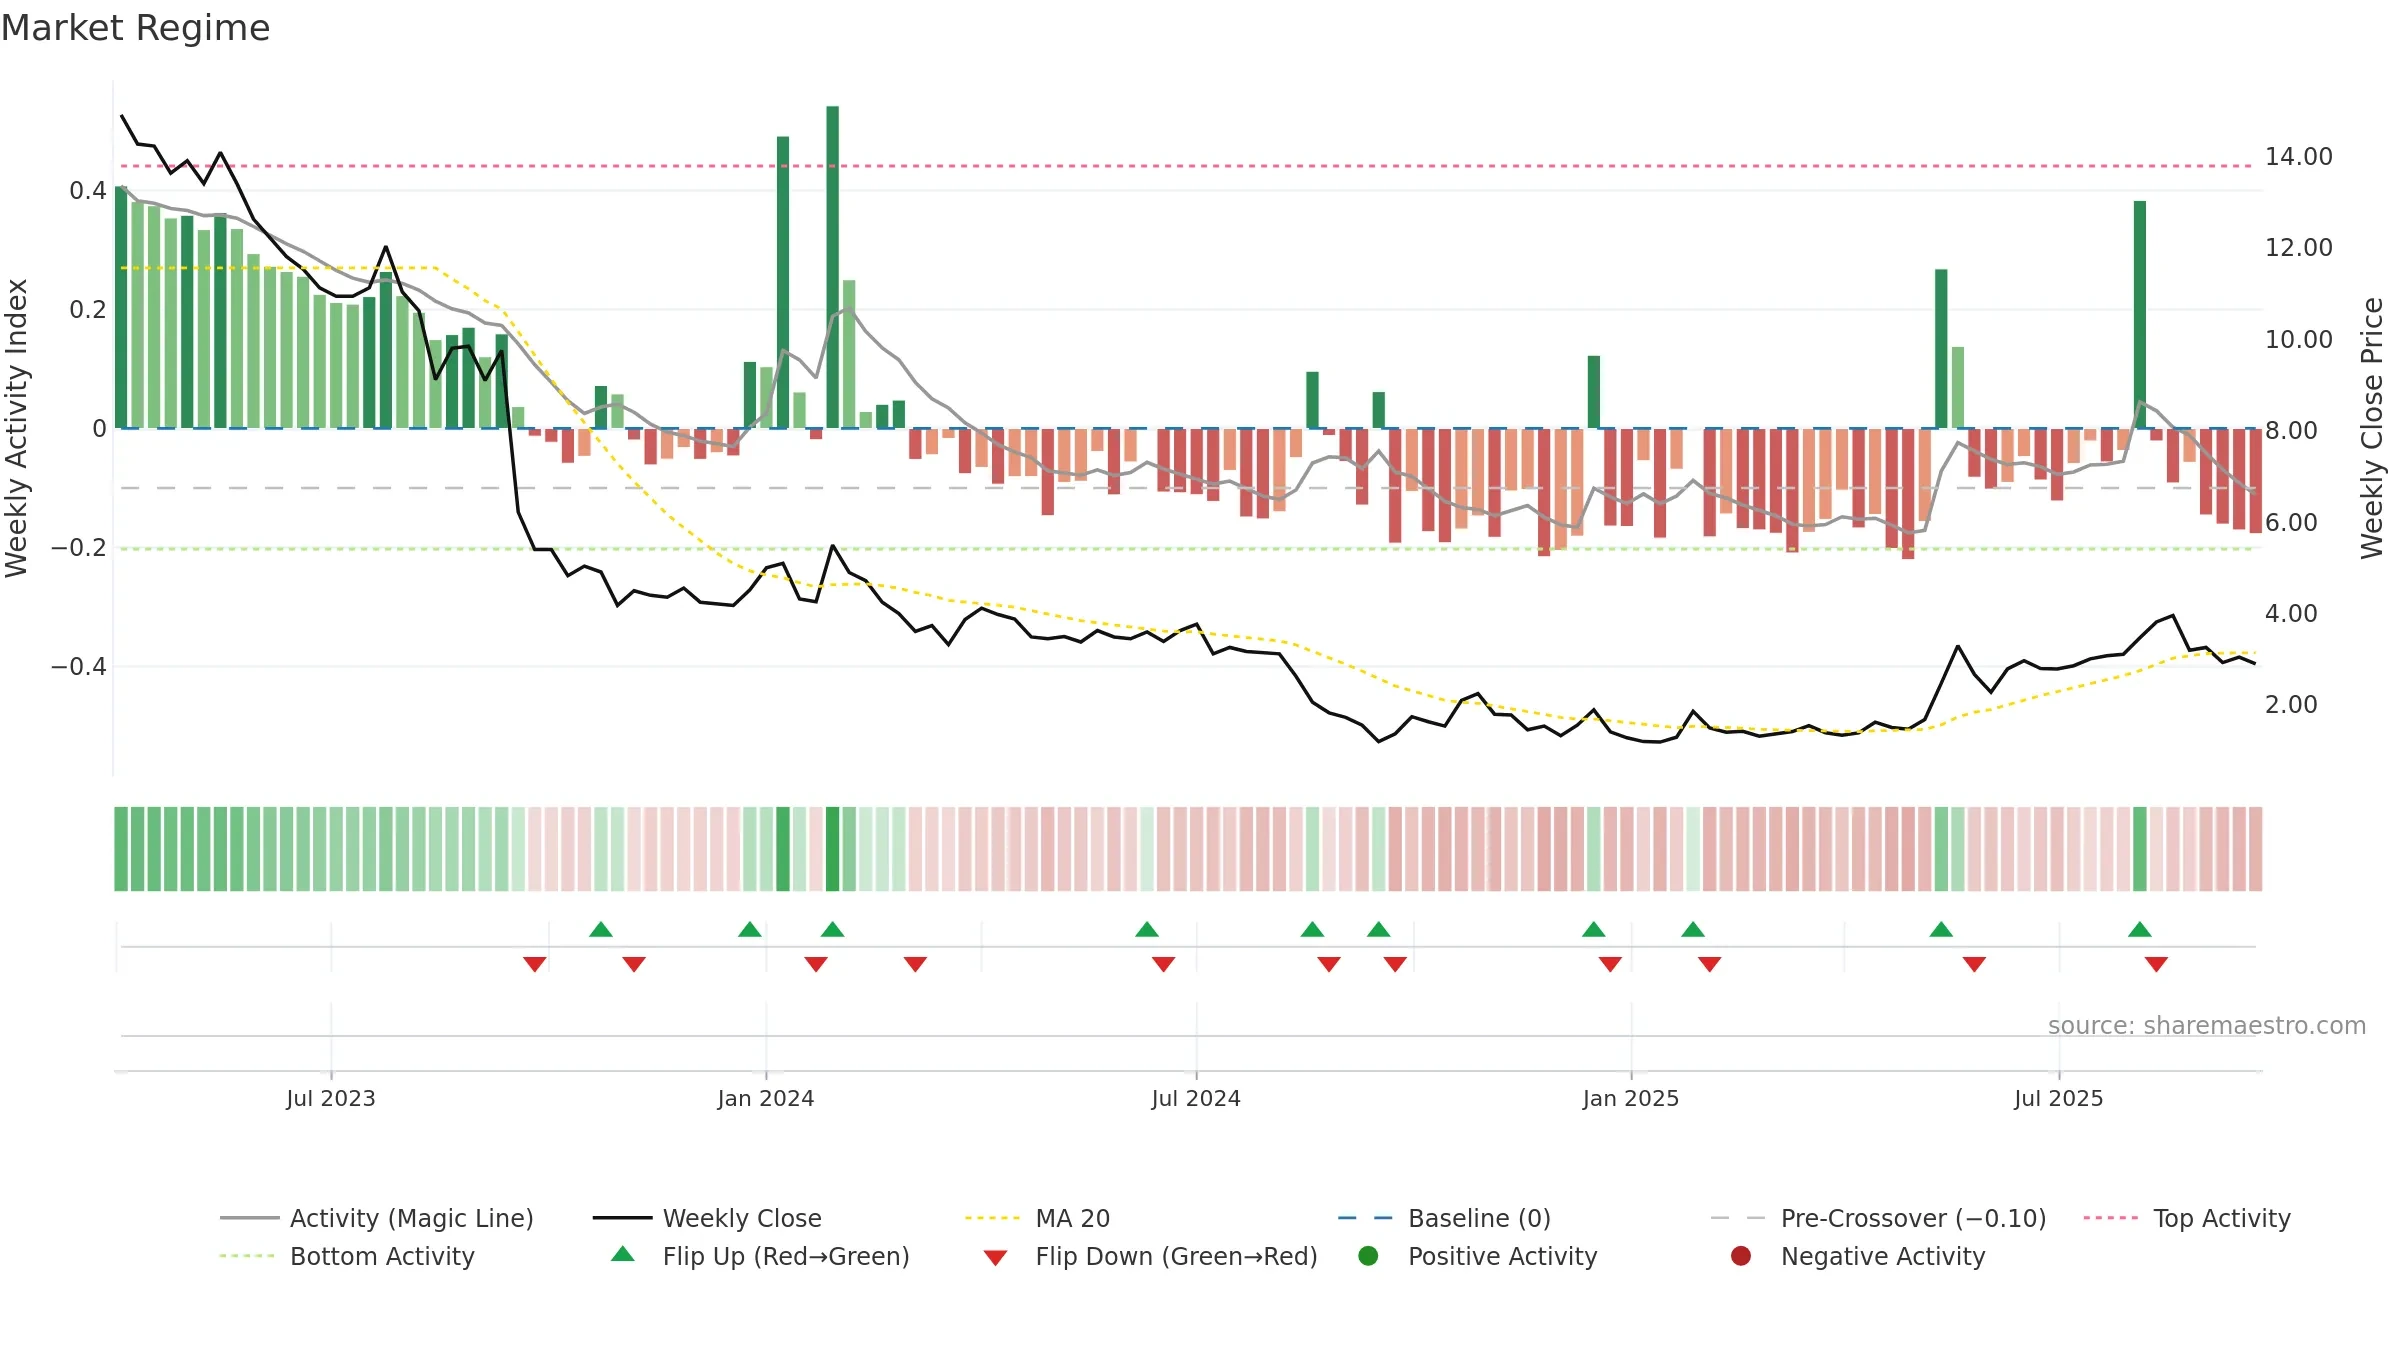2400x1350 pixels.
Task: Click the Jul 2023 axis label
Action: (331, 1098)
